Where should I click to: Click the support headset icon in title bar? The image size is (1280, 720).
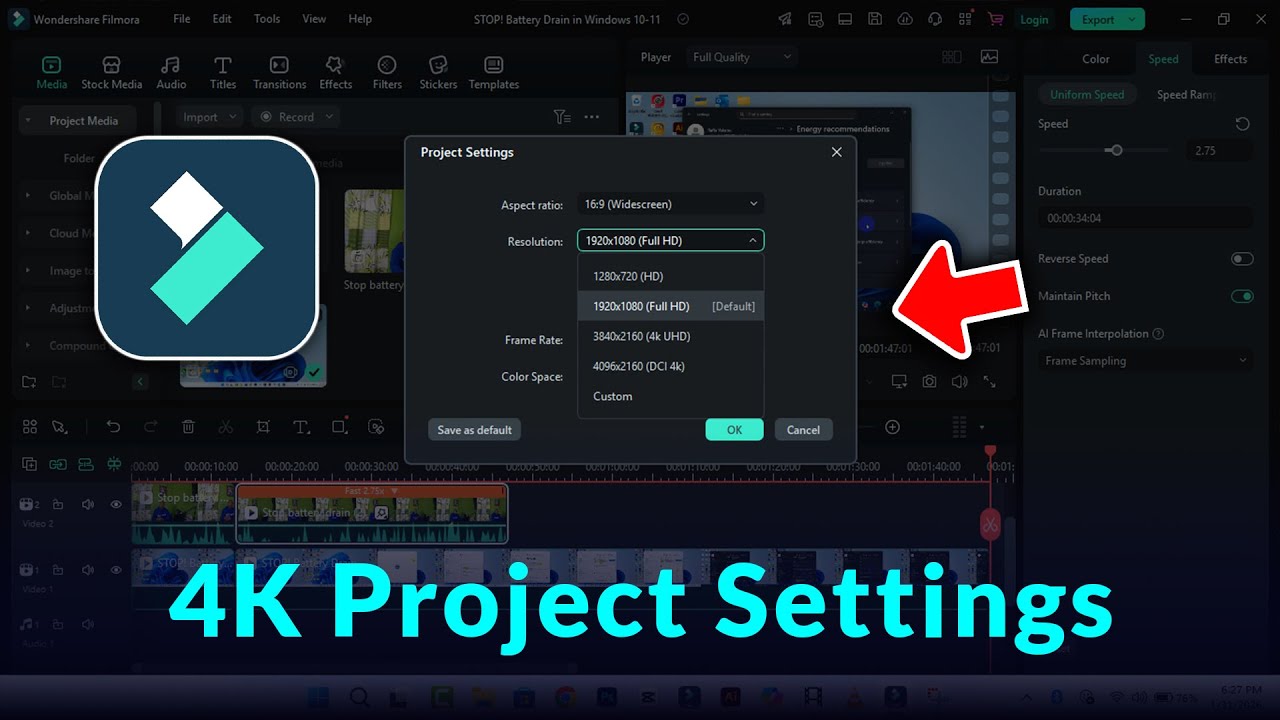click(x=935, y=19)
